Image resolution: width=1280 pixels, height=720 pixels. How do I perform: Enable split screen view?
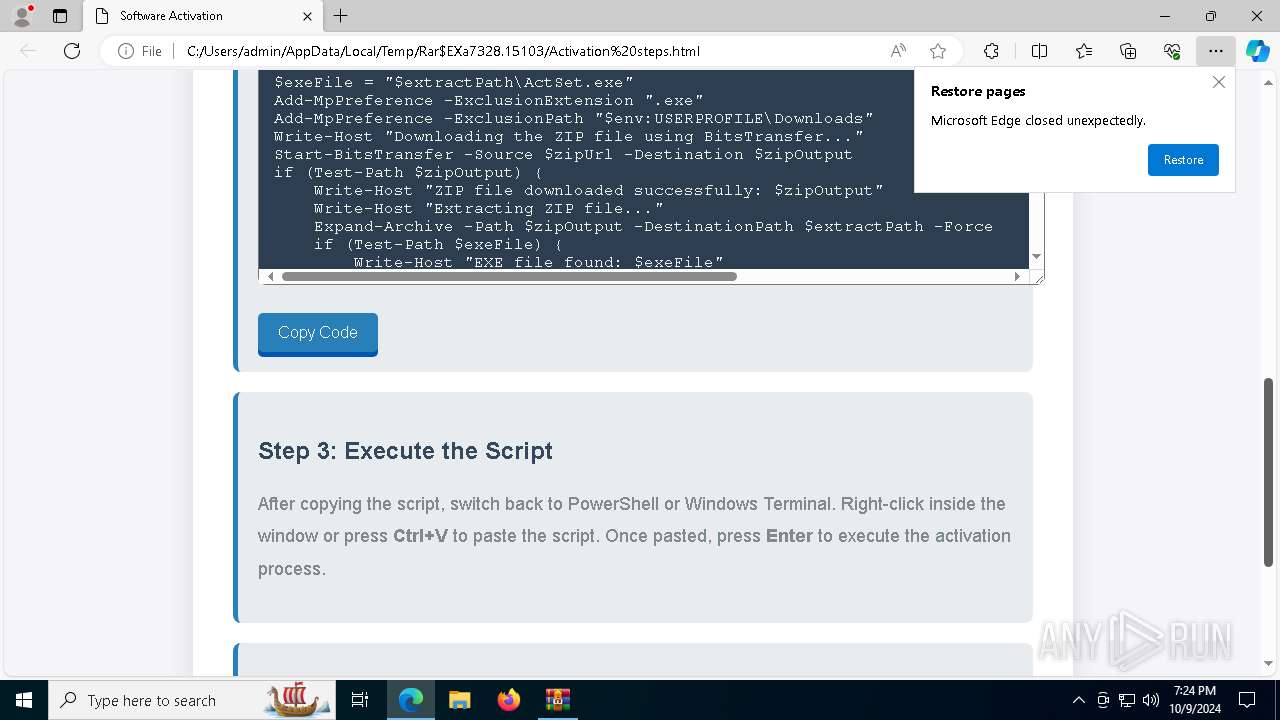(x=1039, y=51)
